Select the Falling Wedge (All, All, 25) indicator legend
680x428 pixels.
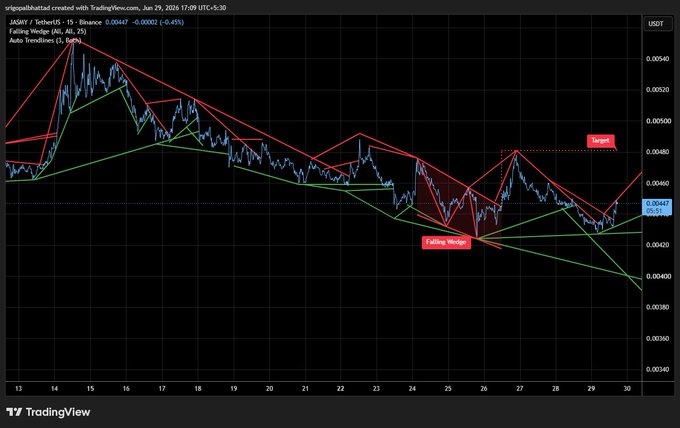coord(48,31)
